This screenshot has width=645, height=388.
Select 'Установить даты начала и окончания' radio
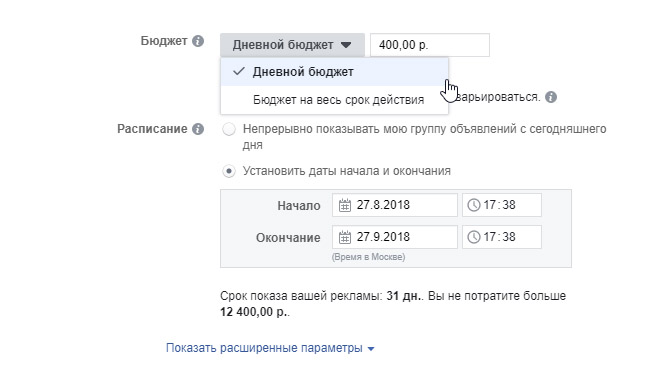(229, 171)
